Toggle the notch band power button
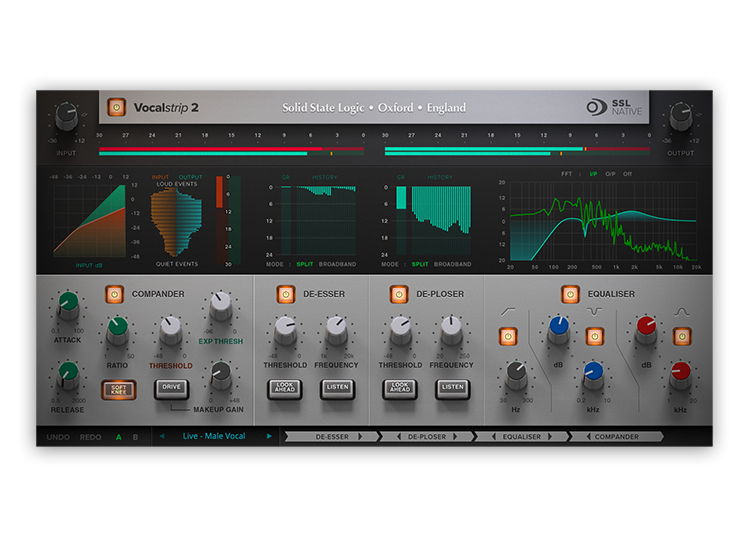Screen dimensions: 750x538 click(595, 336)
